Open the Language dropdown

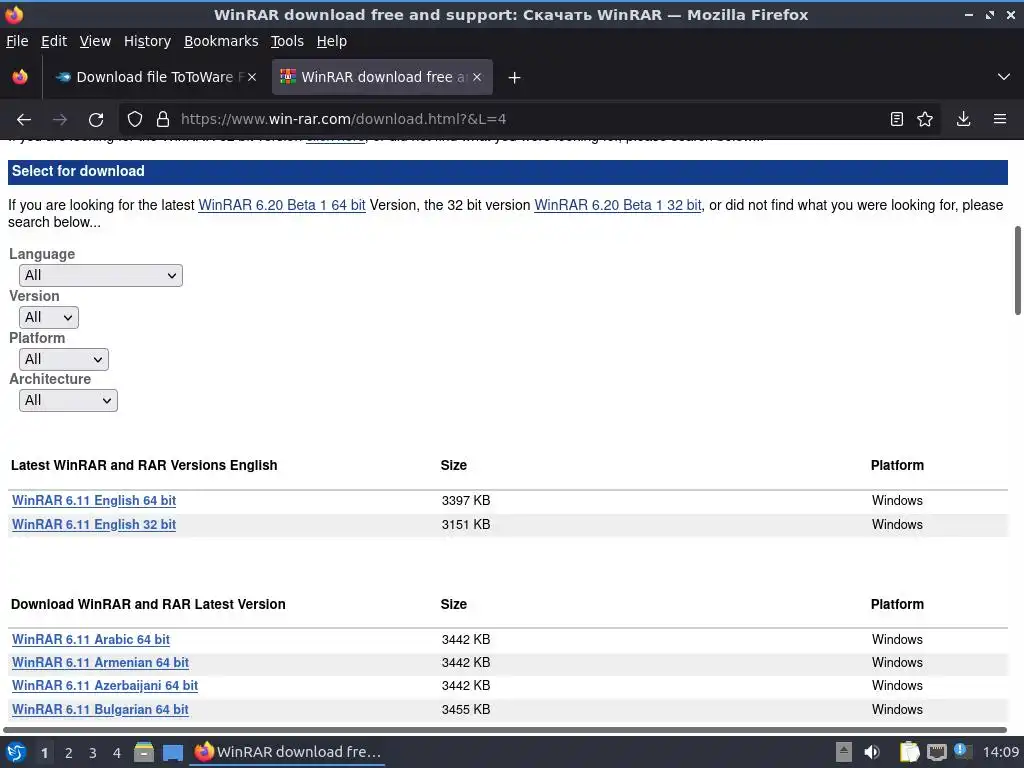click(101, 276)
